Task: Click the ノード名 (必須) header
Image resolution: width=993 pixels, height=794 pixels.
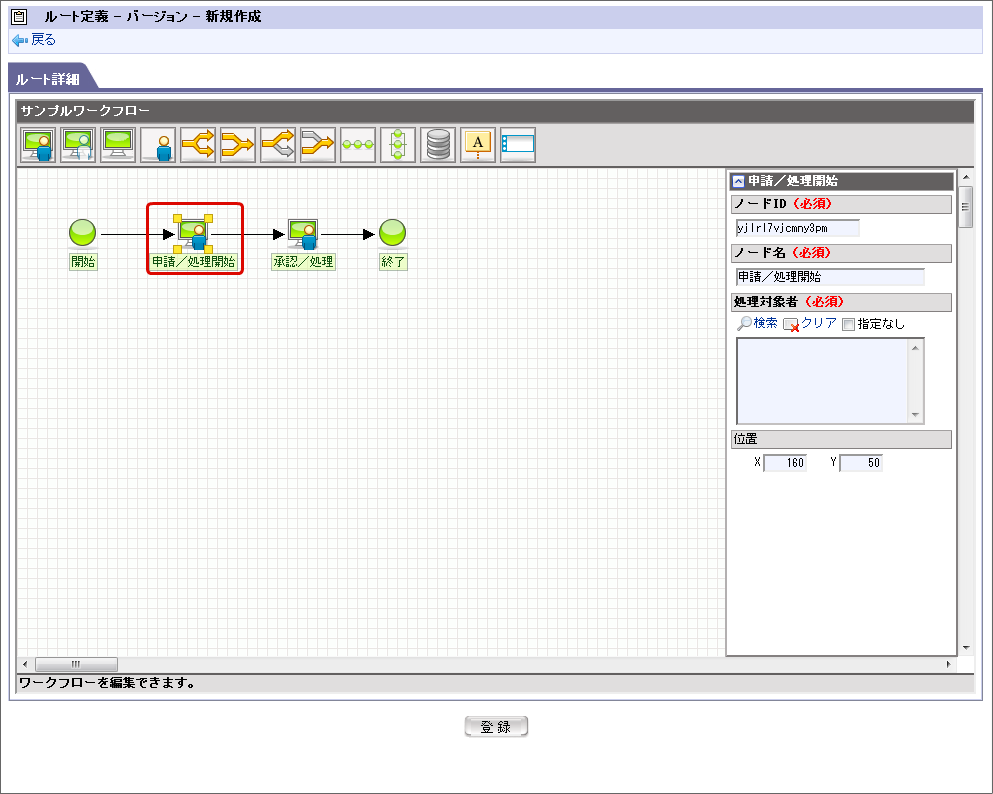Action: click(x=841, y=253)
